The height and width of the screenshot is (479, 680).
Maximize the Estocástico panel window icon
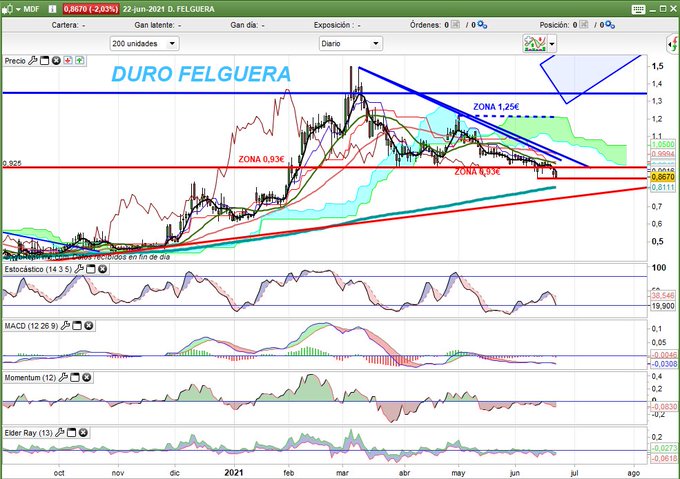pos(91,269)
